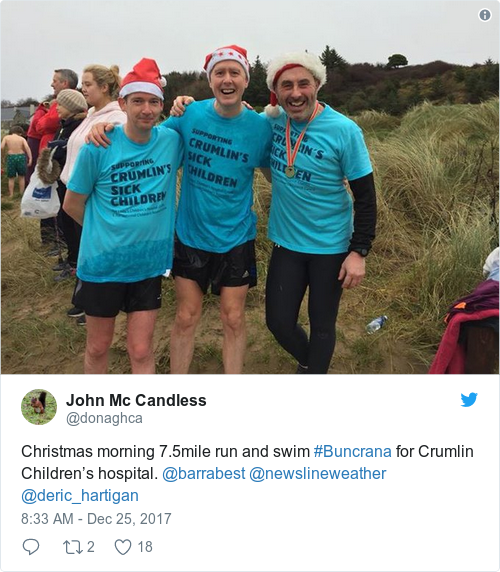
Task: Click the retweet count 2
Action: [90, 547]
